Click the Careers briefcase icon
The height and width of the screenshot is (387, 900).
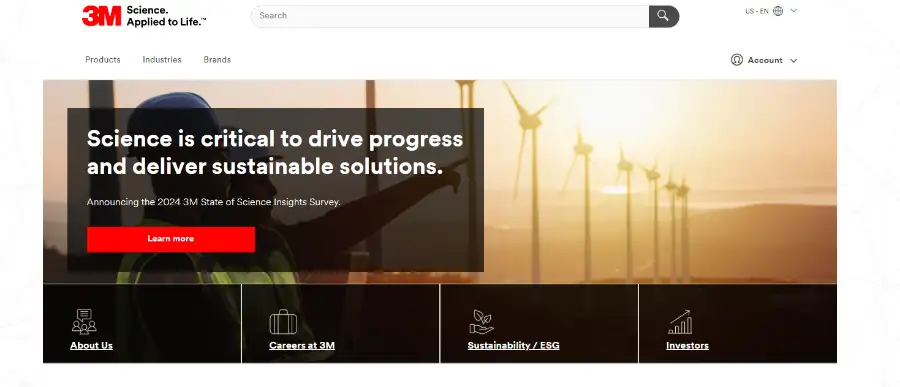[x=283, y=322]
